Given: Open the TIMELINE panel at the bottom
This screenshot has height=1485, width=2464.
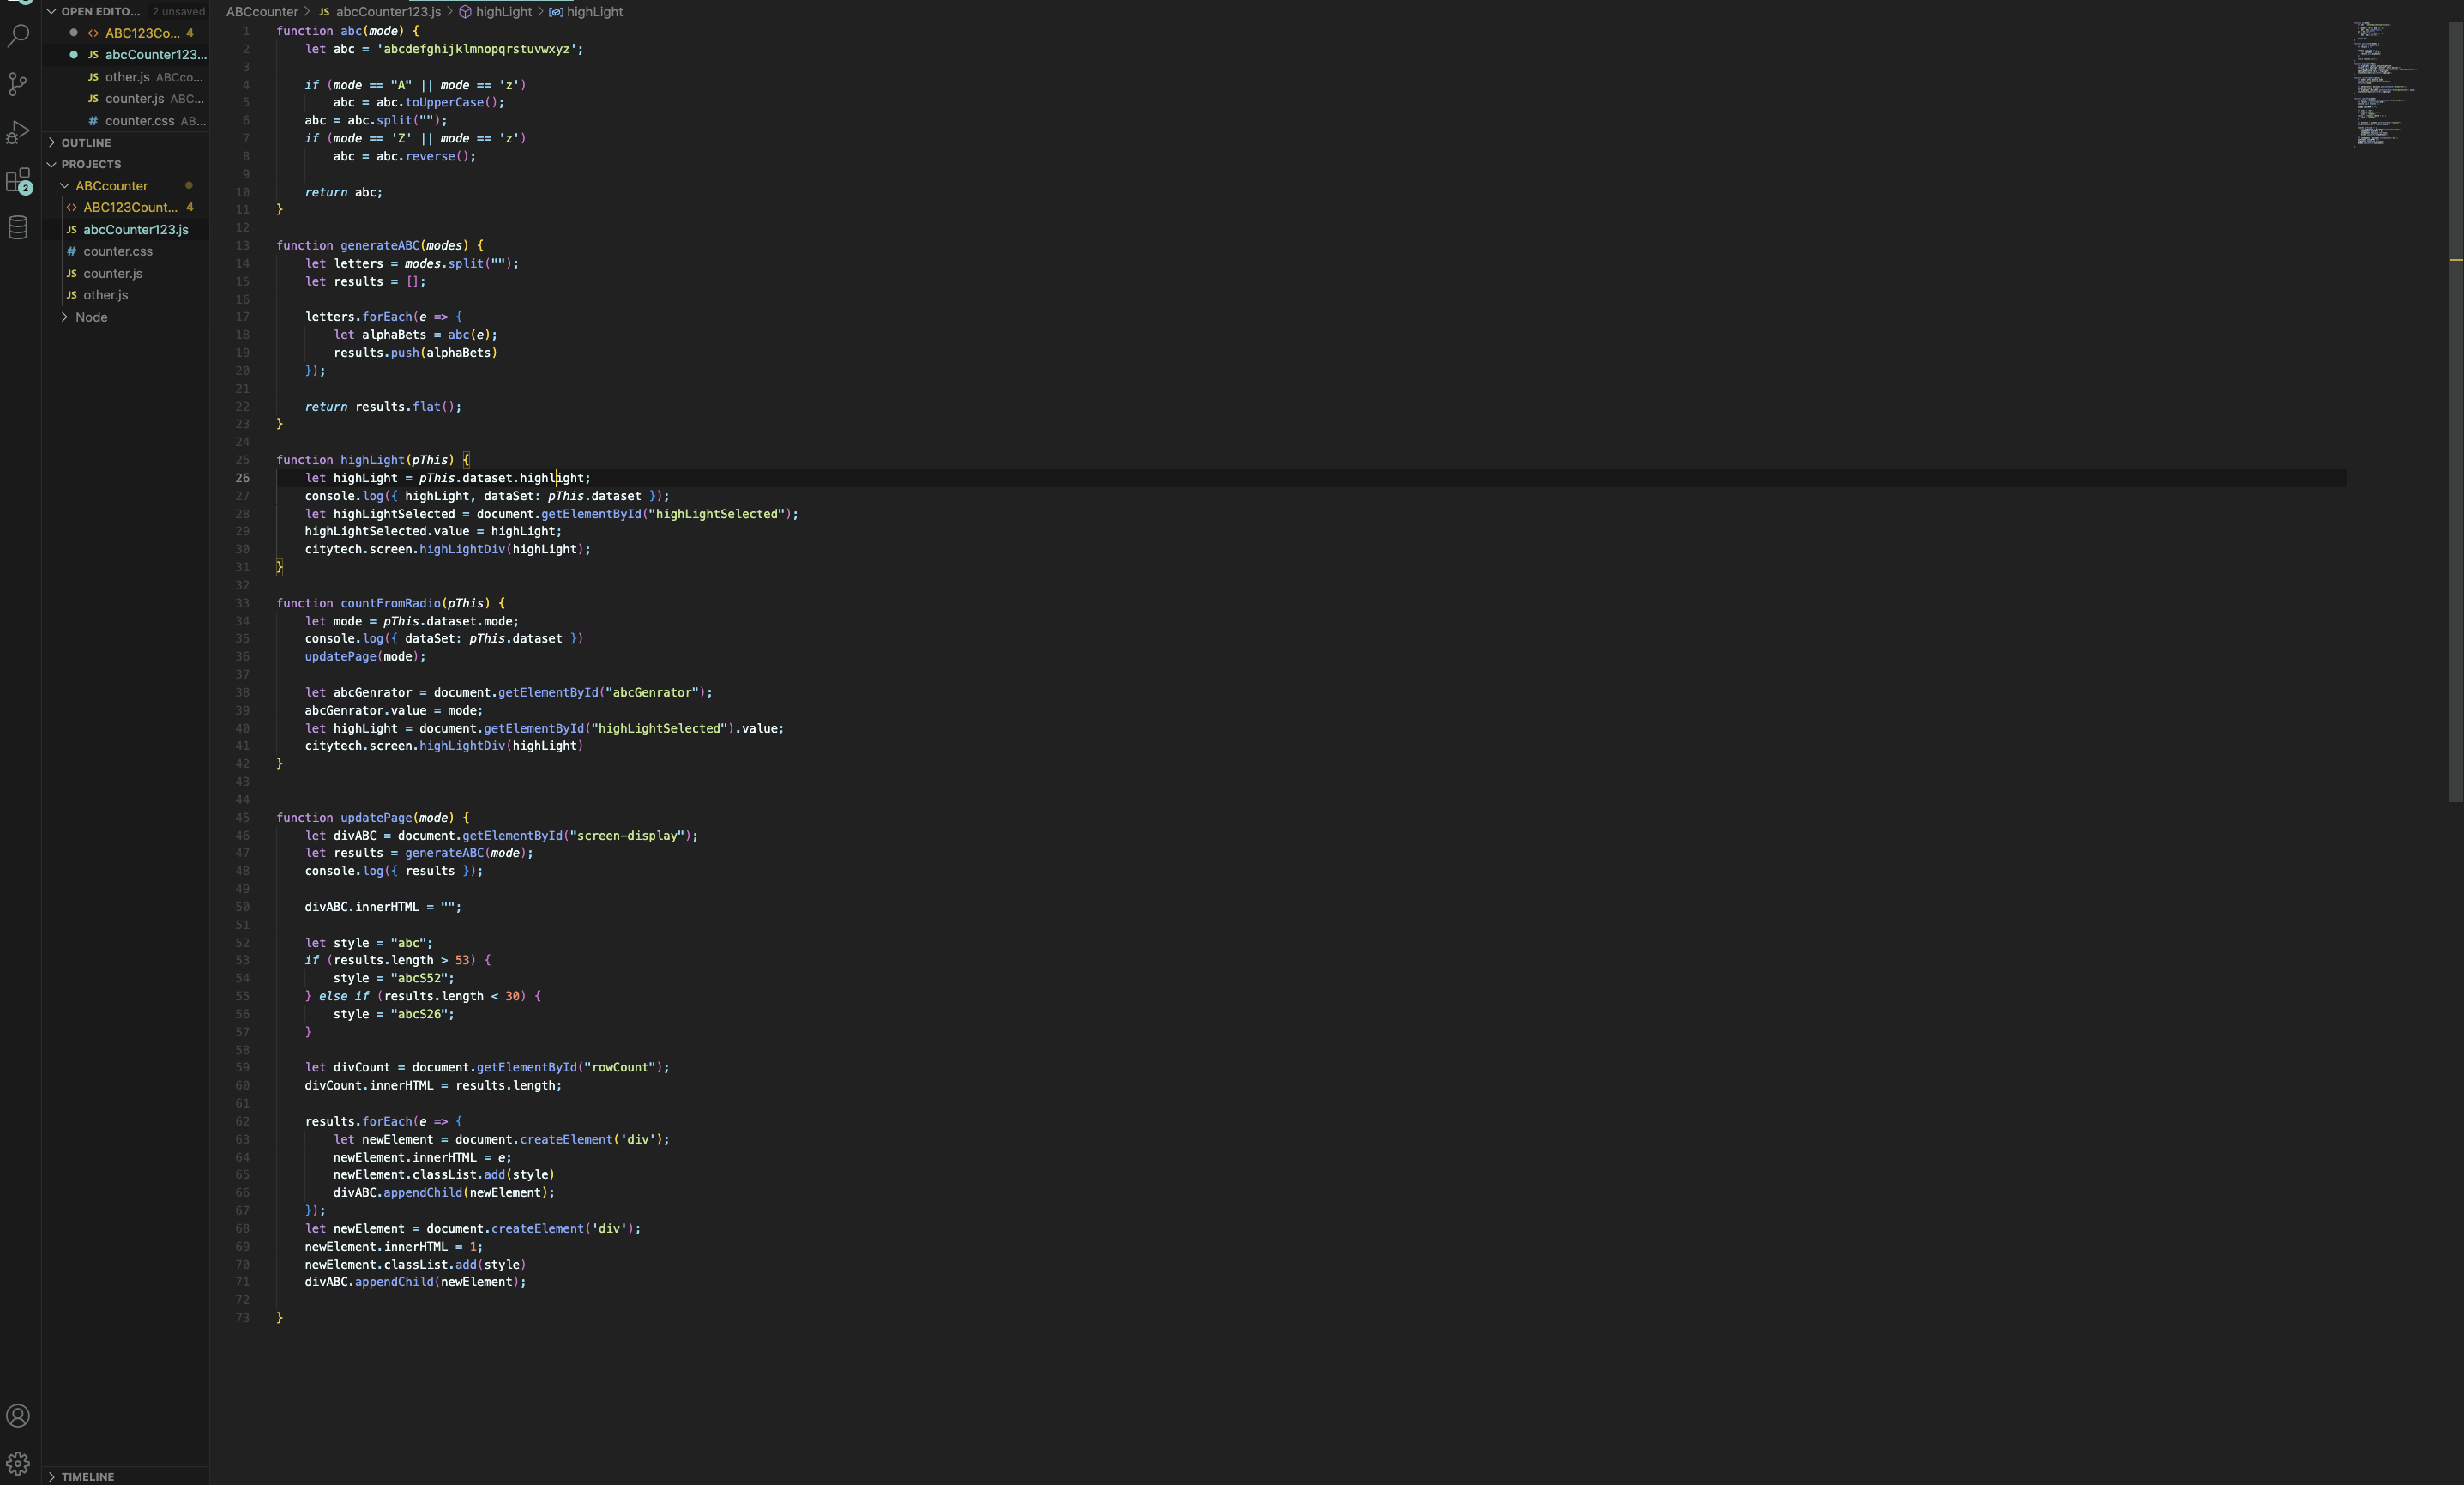Looking at the screenshot, I should point(88,1476).
